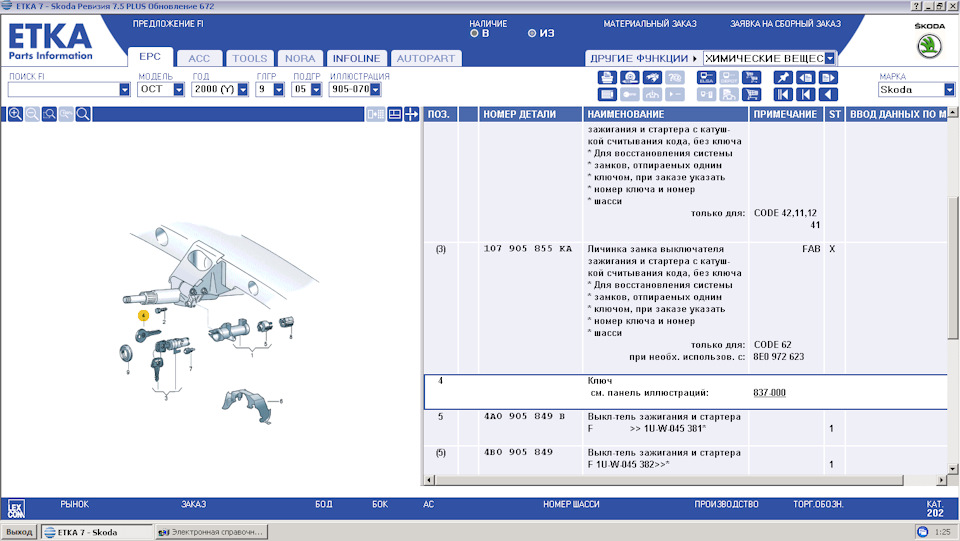Click the pushpin bookmark icon

783,78
